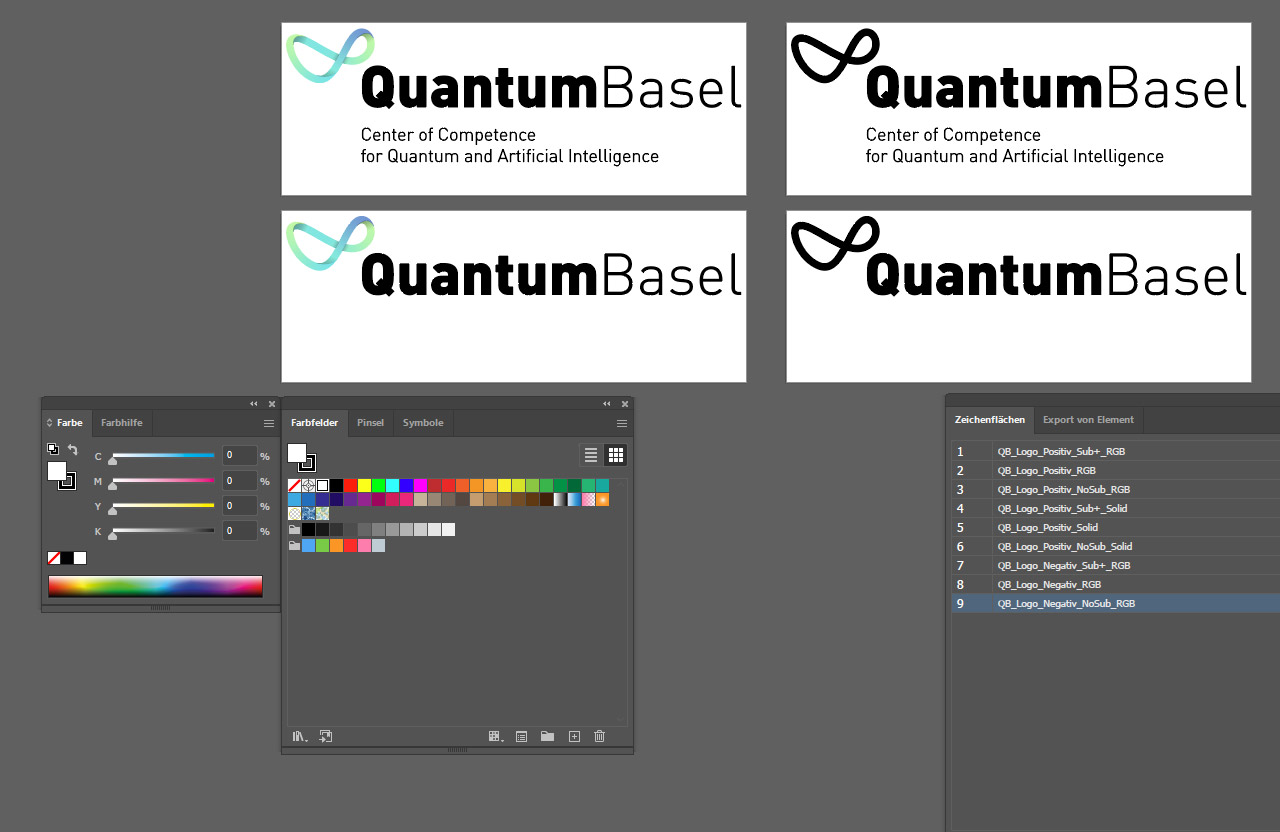The image size is (1280, 832).
Task: Open the Export von Element tab
Action: click(1088, 419)
